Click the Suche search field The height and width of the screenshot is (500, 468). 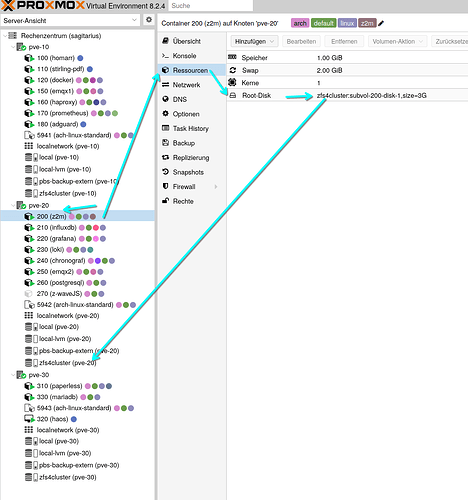[x=211, y=6]
